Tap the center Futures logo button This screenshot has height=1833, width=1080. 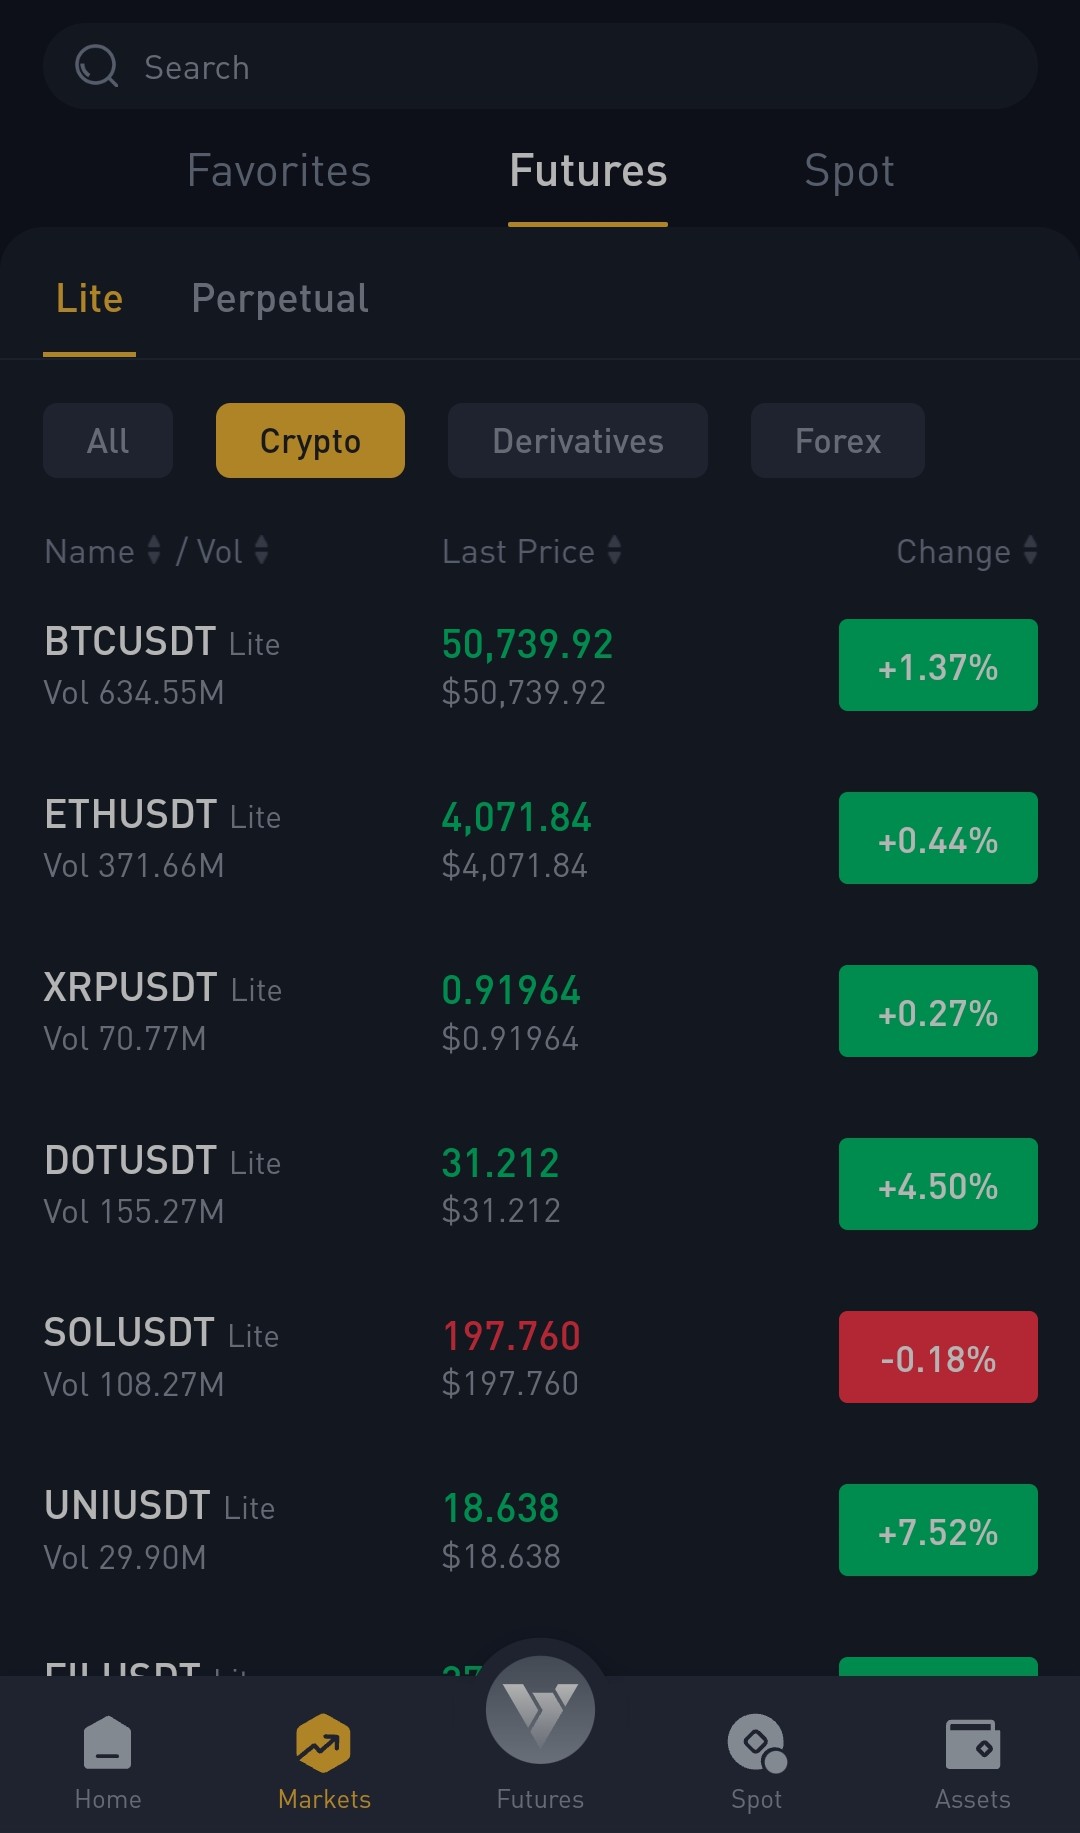[540, 1709]
